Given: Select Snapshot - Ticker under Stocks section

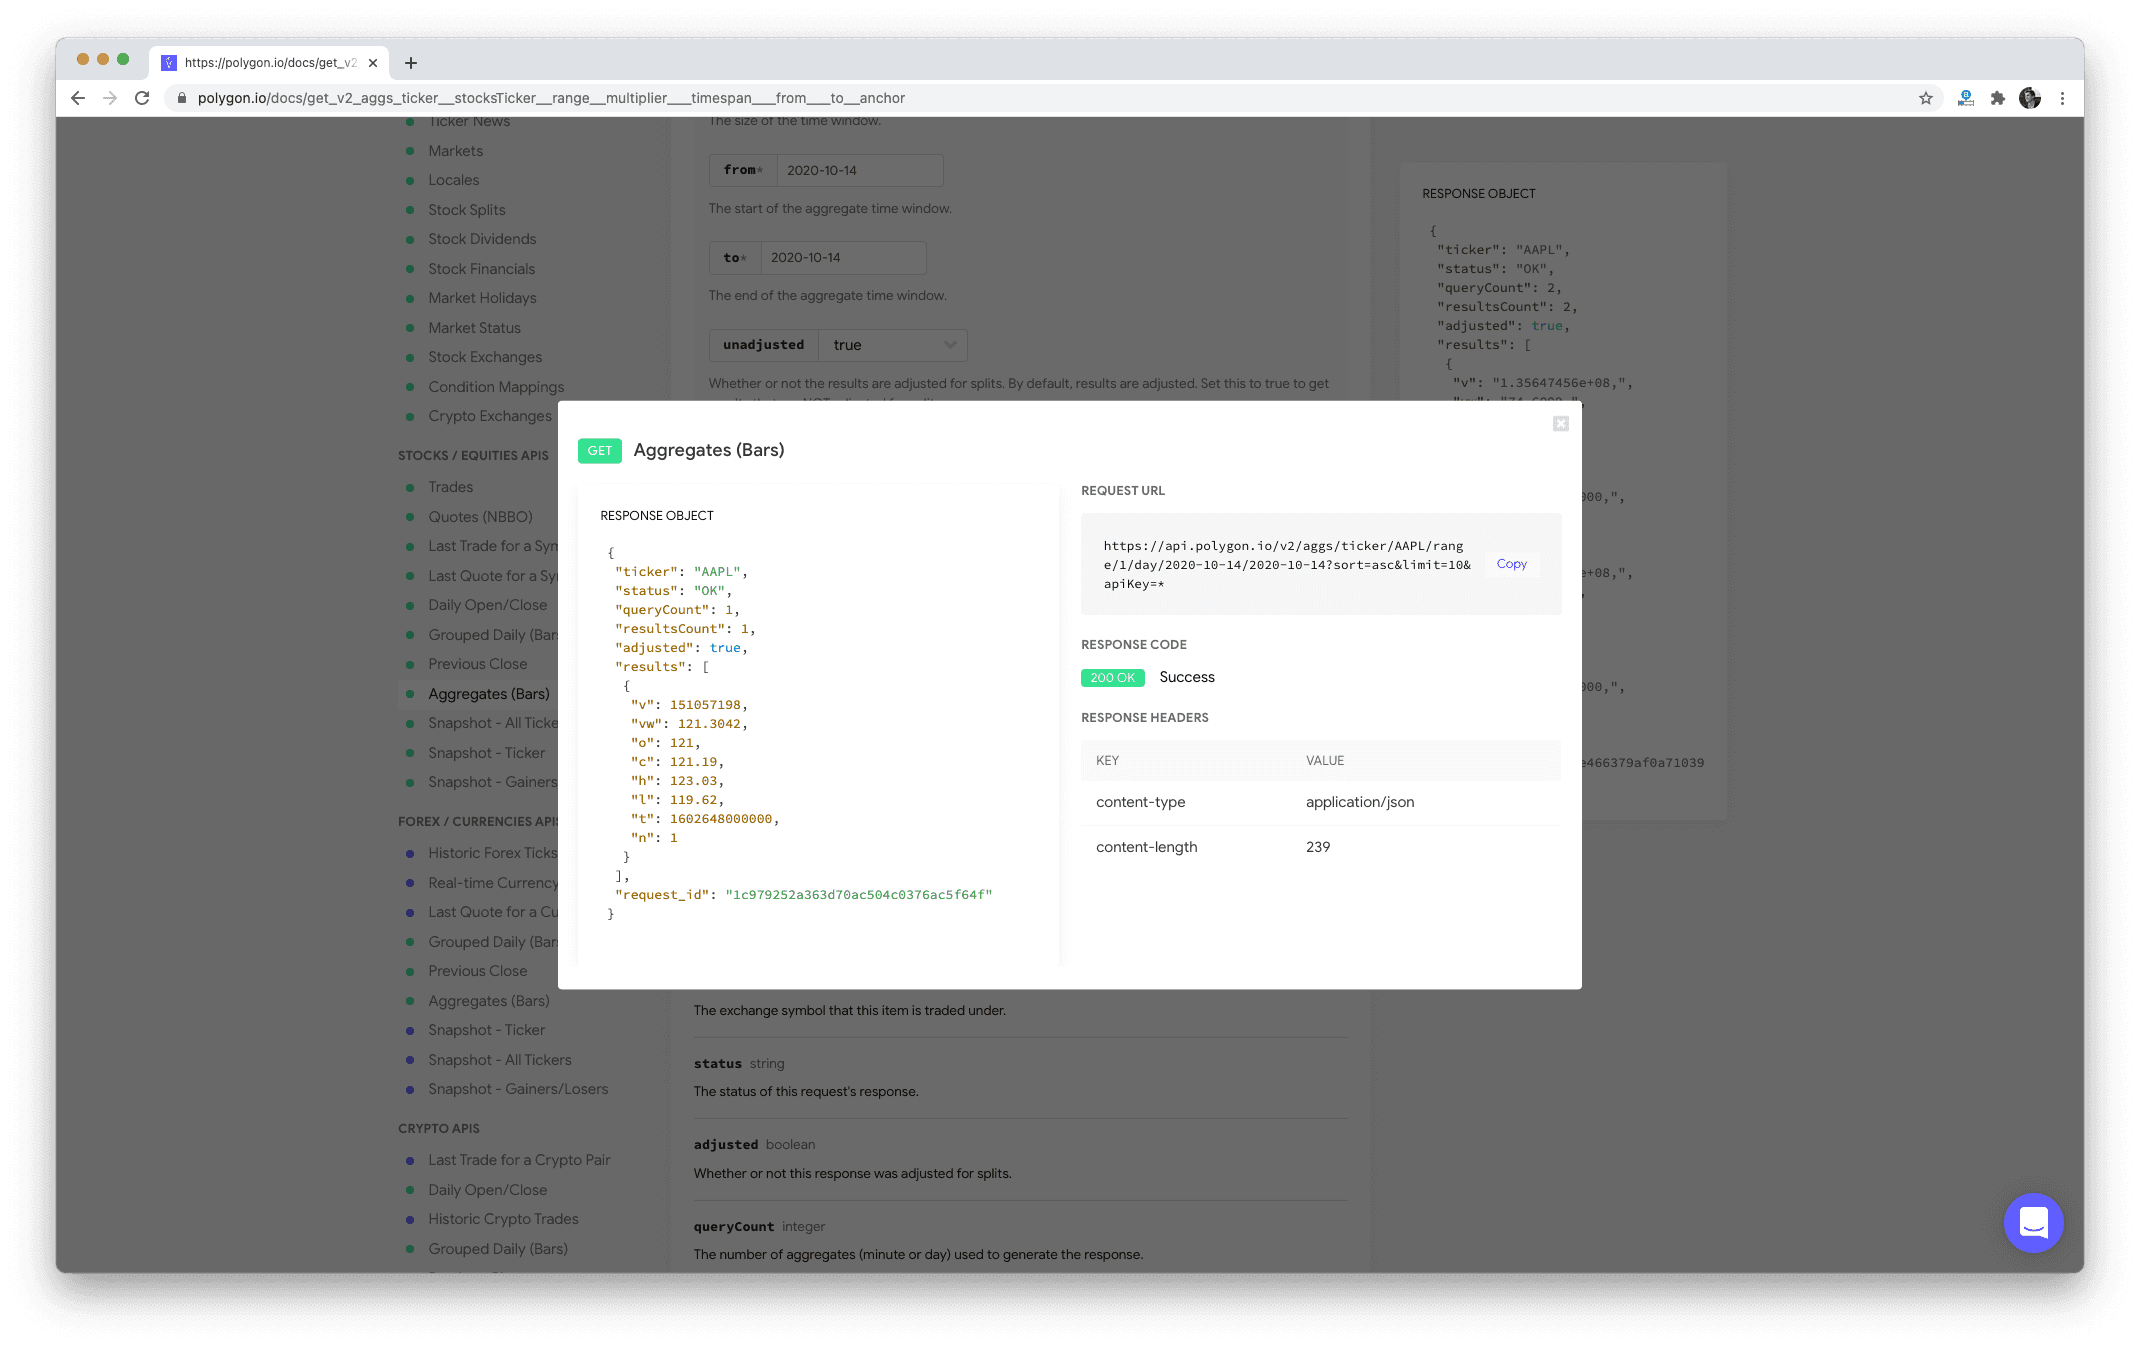Looking at the screenshot, I should click(486, 753).
